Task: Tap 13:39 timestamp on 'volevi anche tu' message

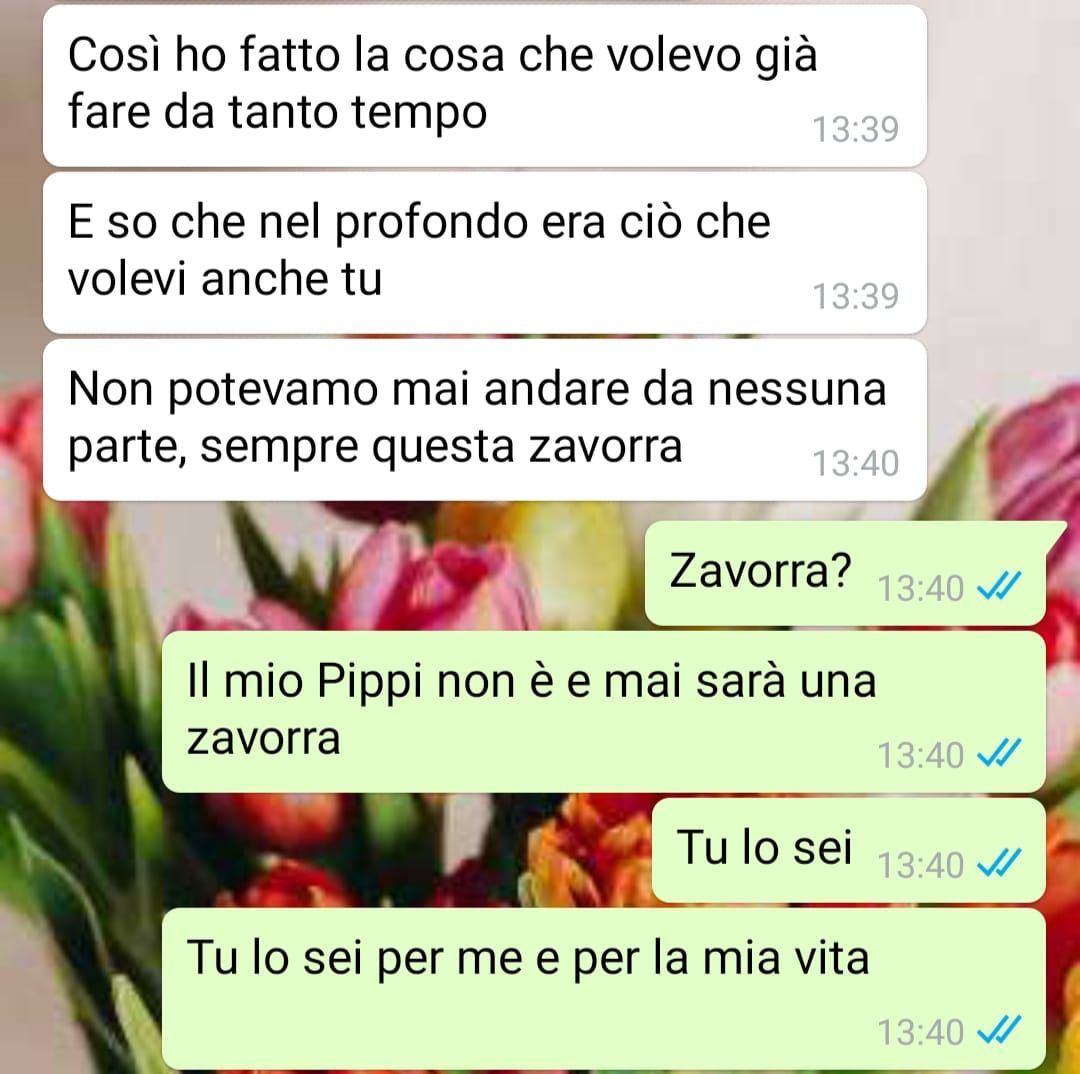Action: [x=855, y=296]
